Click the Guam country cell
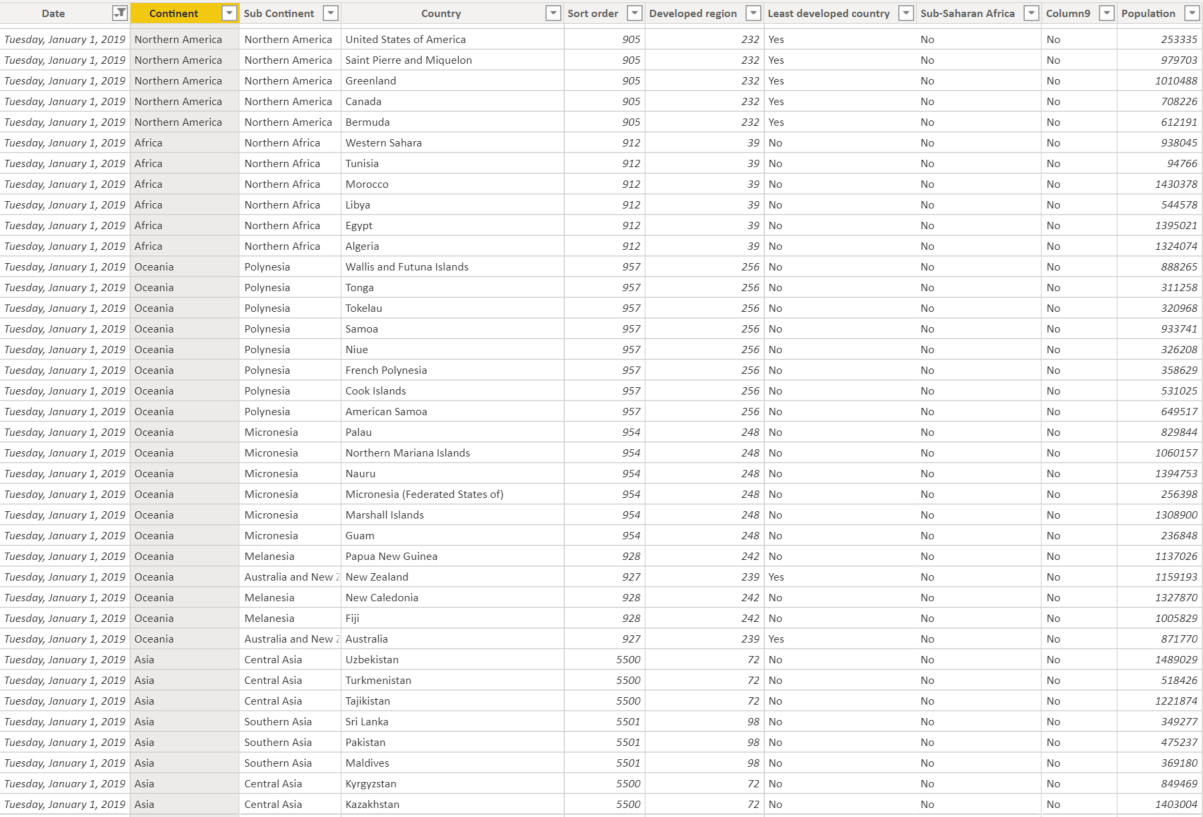Image resolution: width=1203 pixels, height=817 pixels. click(x=452, y=535)
